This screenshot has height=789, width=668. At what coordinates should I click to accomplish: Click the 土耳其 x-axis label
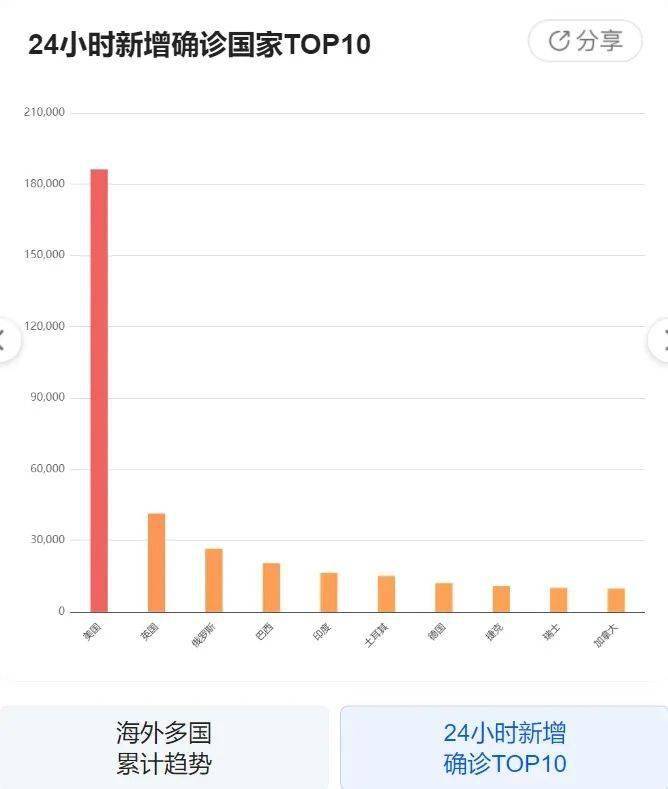pyautogui.click(x=376, y=636)
